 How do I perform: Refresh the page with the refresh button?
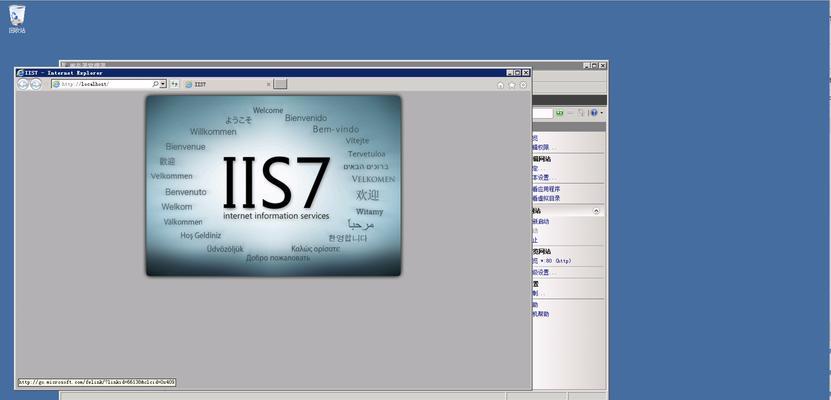(174, 84)
